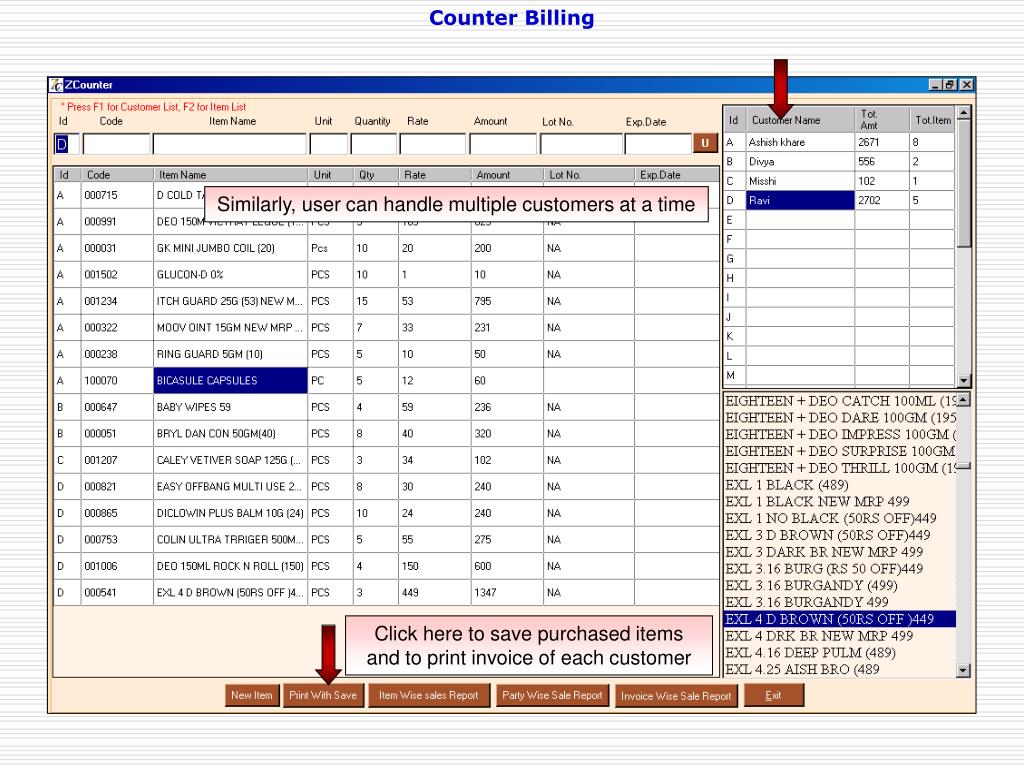Screen dimensions: 1024x768
Task: Pick EIGHTEEN + DEO THRILL 100GM from list
Action: (x=840, y=468)
